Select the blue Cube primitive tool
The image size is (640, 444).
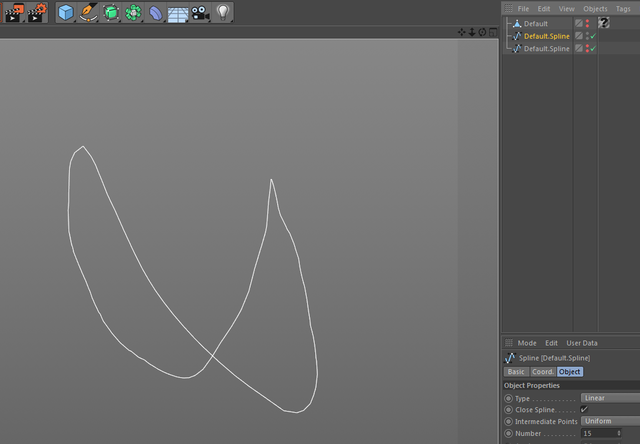click(66, 13)
